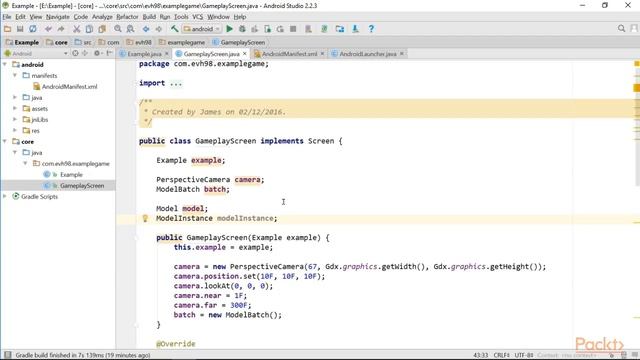
Task: Click the Cut scissors icon
Action: pos(76,29)
